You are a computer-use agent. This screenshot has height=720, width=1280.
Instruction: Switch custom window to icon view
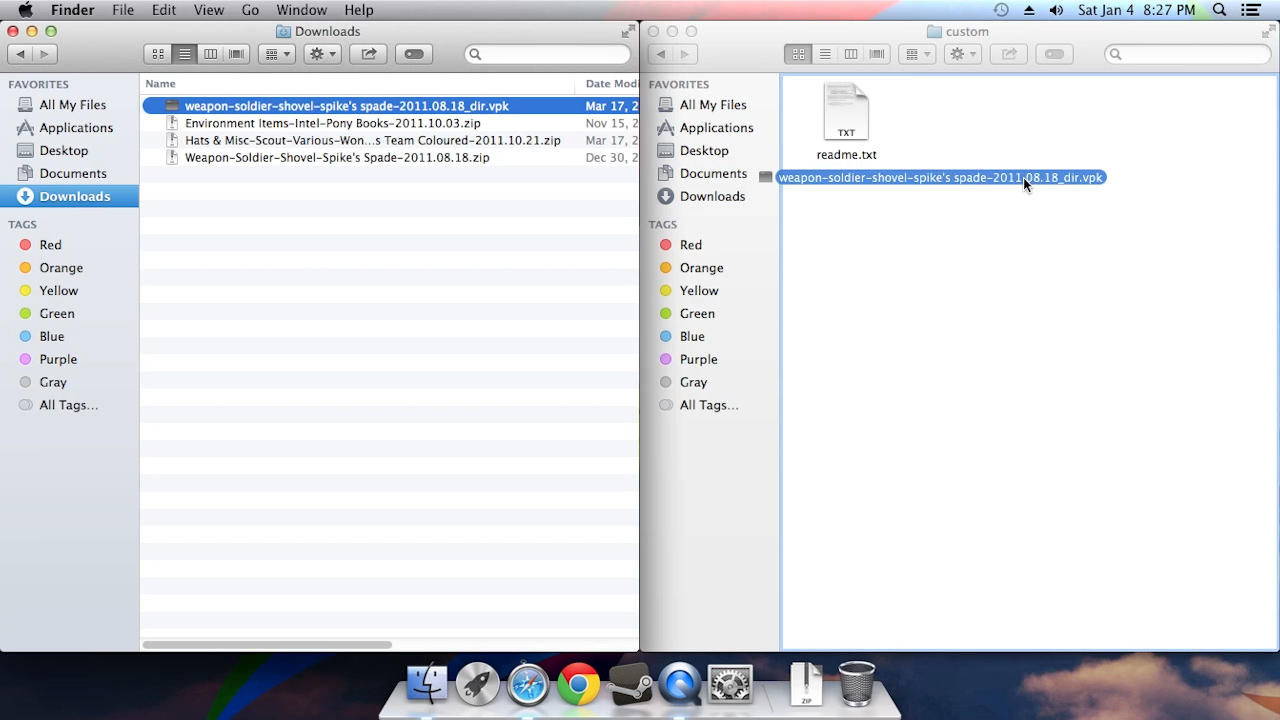pyautogui.click(x=798, y=54)
